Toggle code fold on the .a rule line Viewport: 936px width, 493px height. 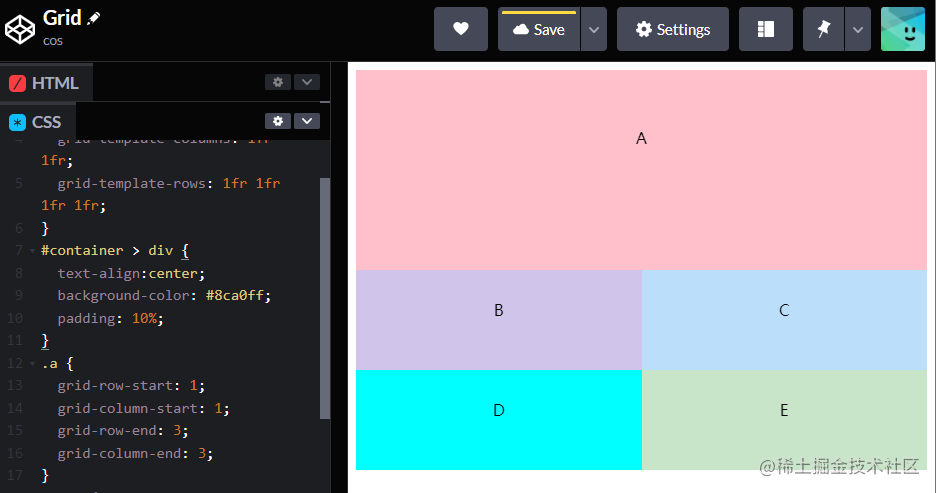pyautogui.click(x=32, y=363)
